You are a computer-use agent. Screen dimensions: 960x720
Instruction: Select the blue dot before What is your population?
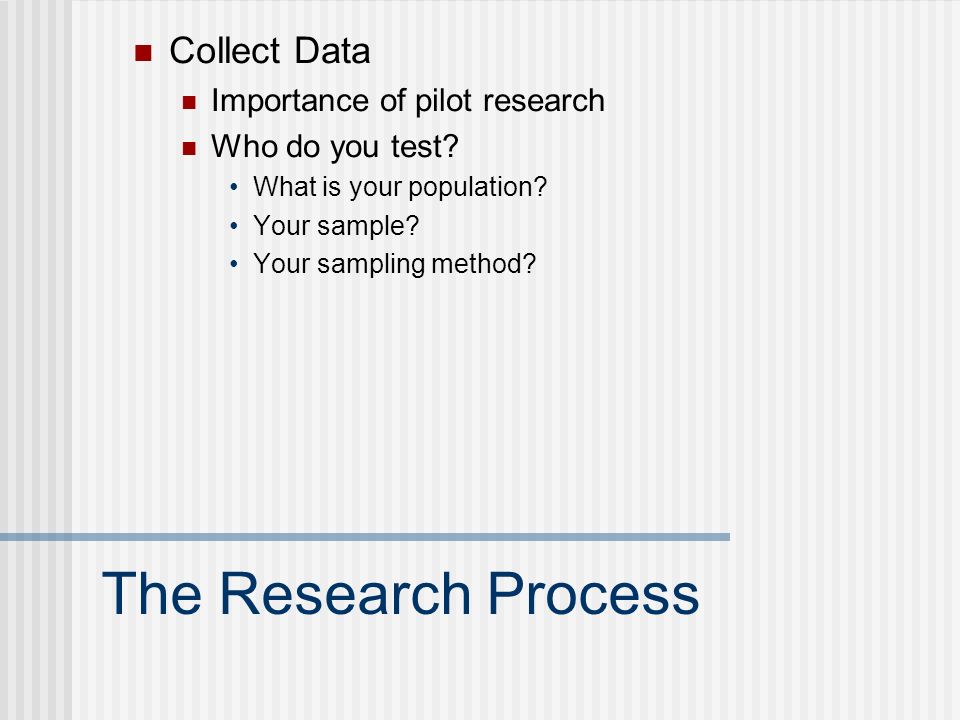(x=234, y=187)
